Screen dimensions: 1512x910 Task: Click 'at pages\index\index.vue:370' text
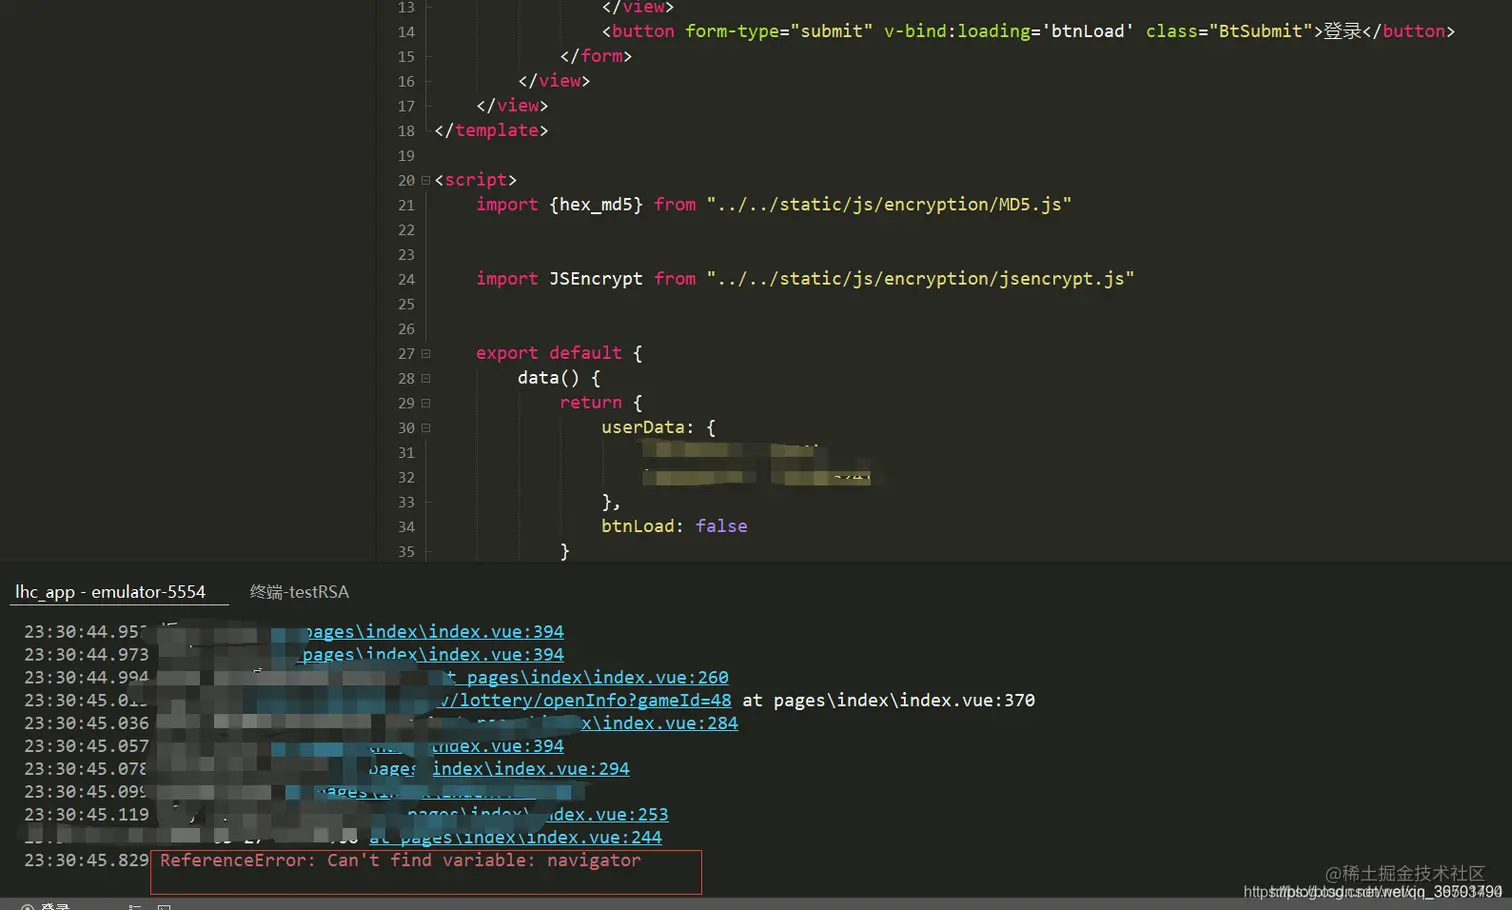[x=888, y=701]
